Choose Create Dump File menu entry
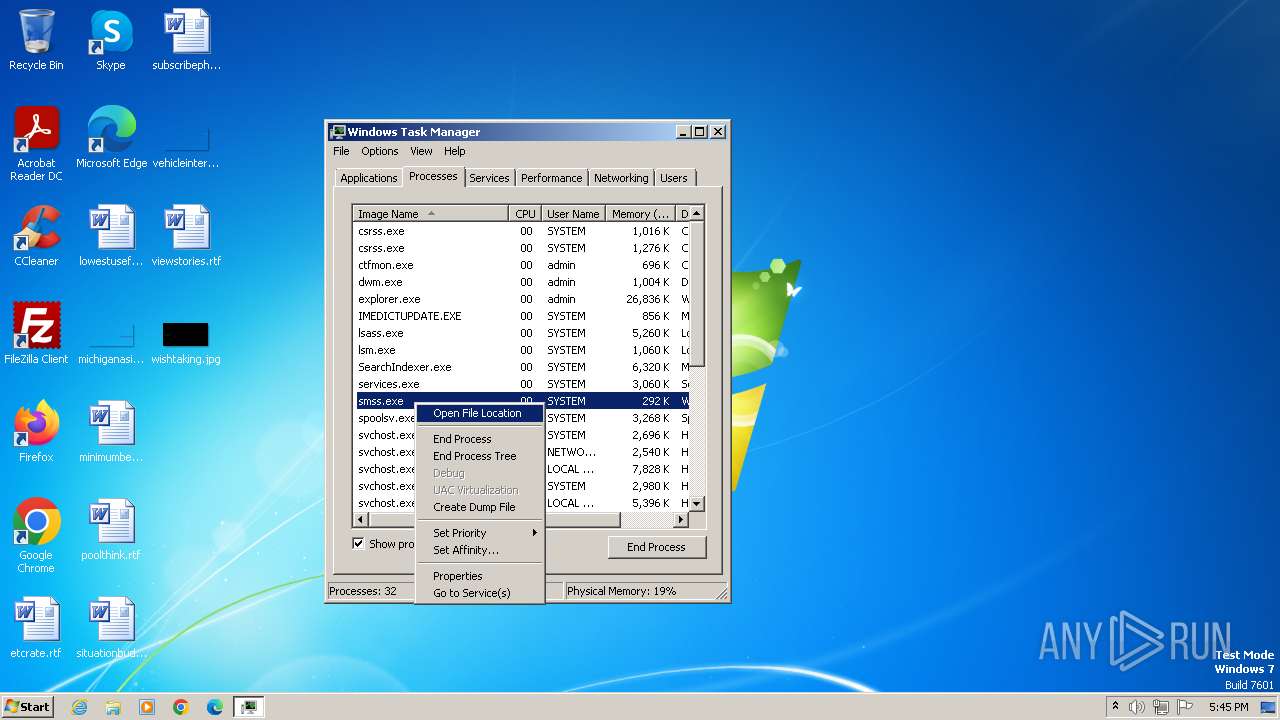 click(478, 507)
